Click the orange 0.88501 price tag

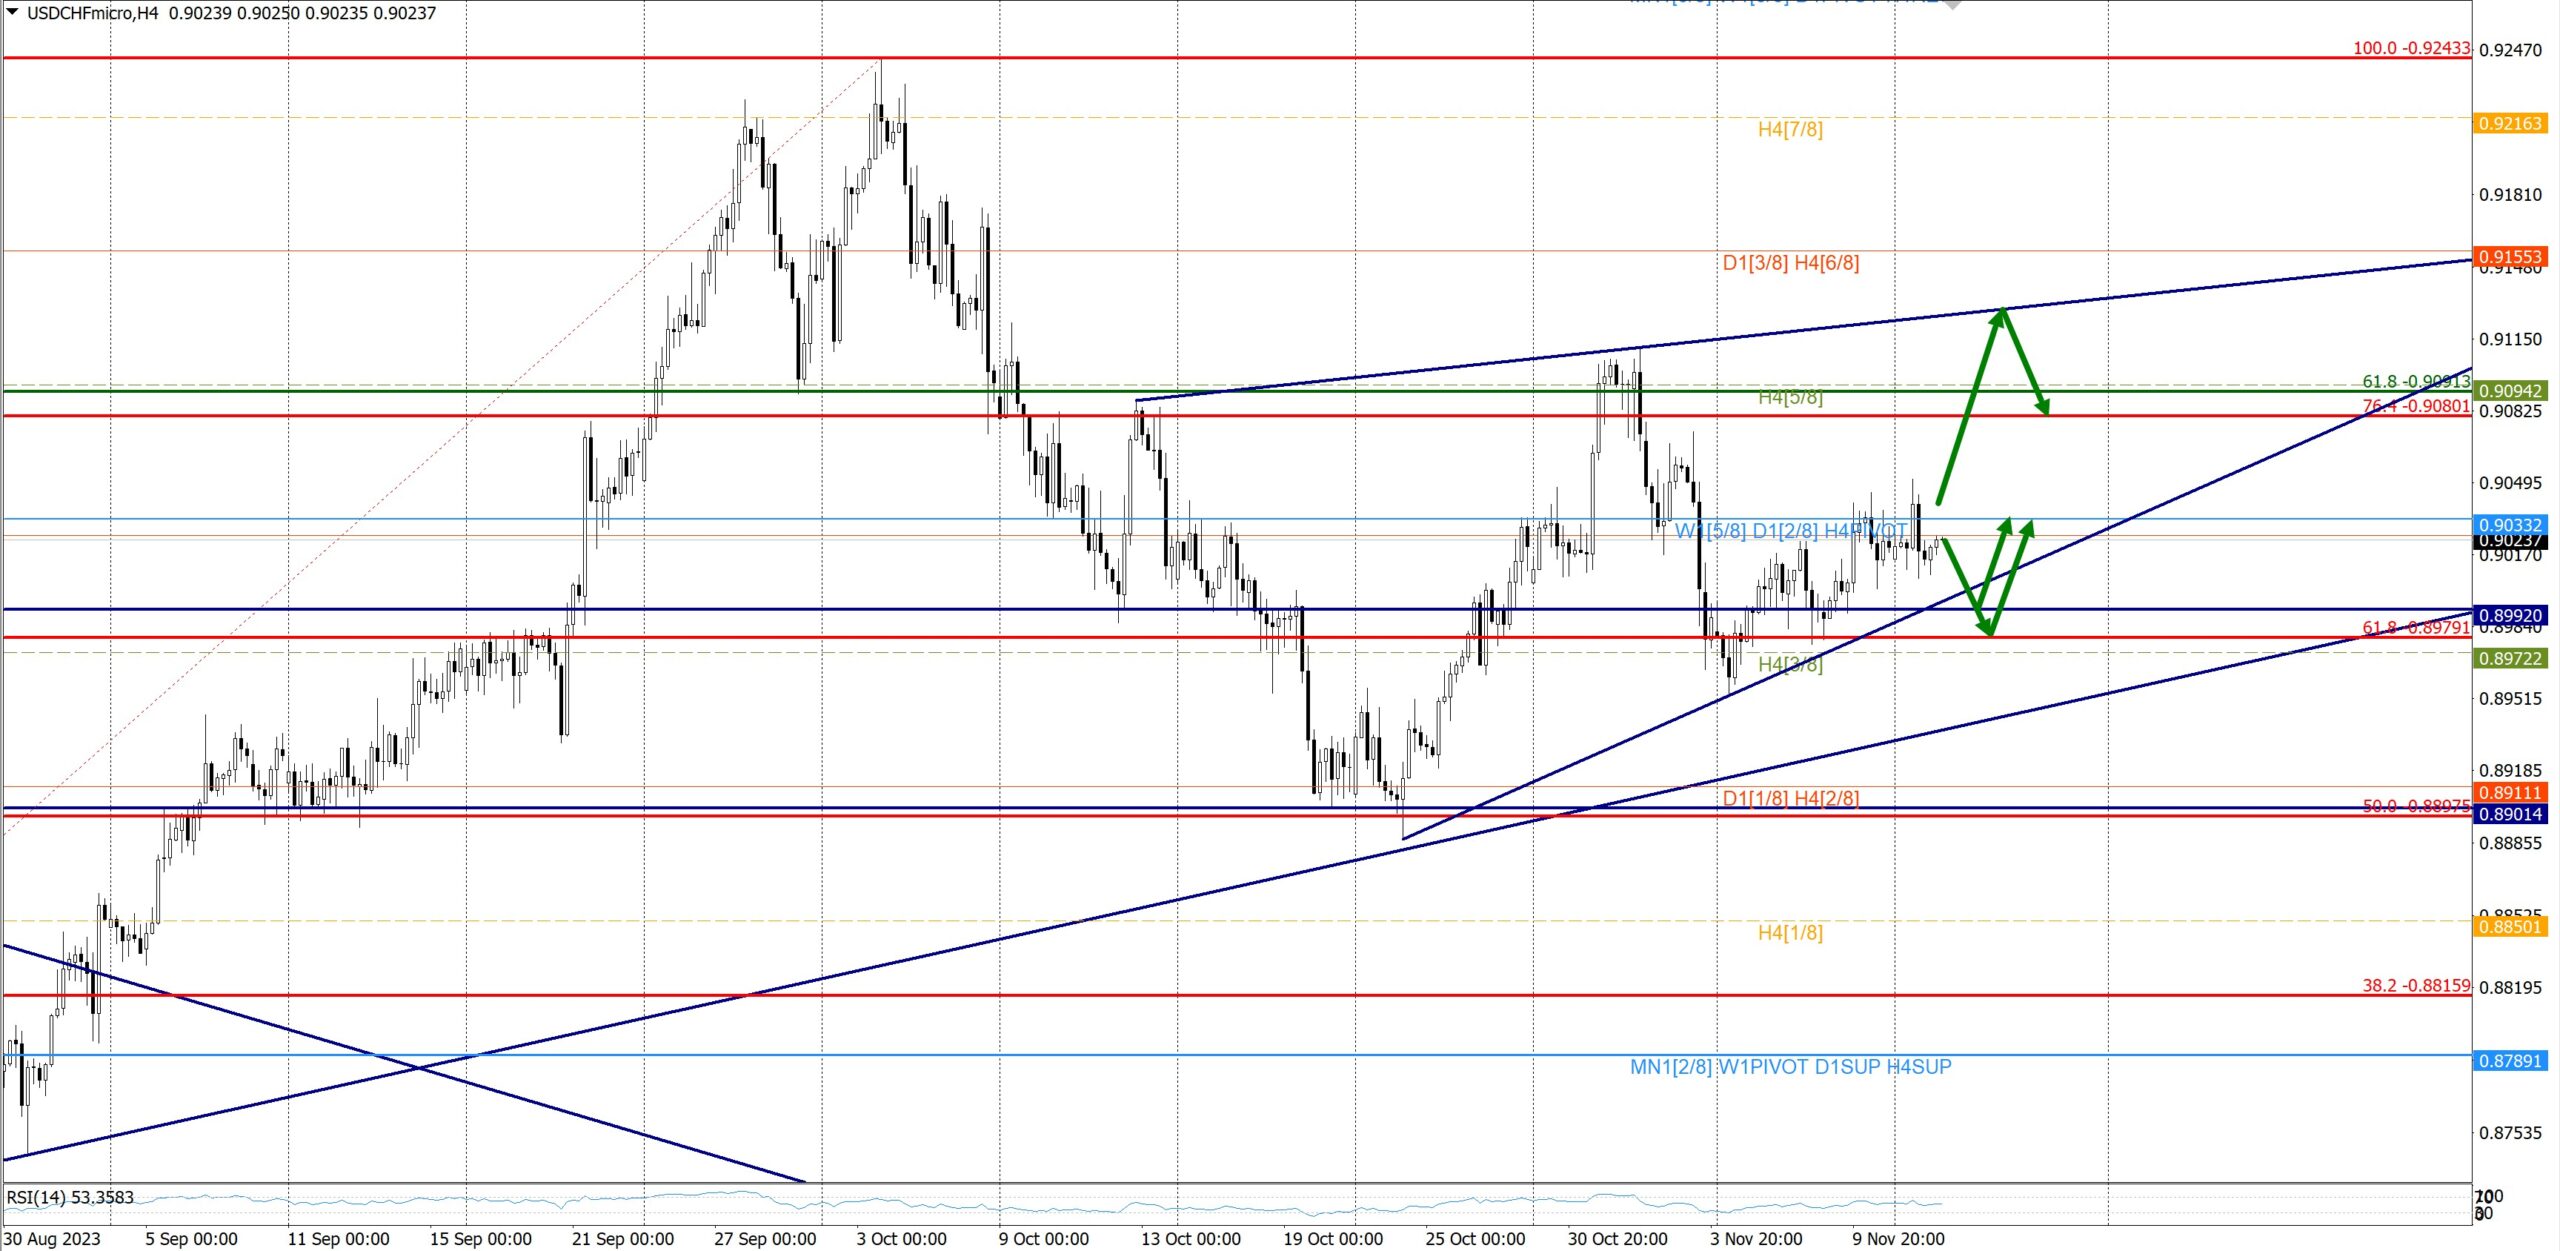click(x=2509, y=927)
